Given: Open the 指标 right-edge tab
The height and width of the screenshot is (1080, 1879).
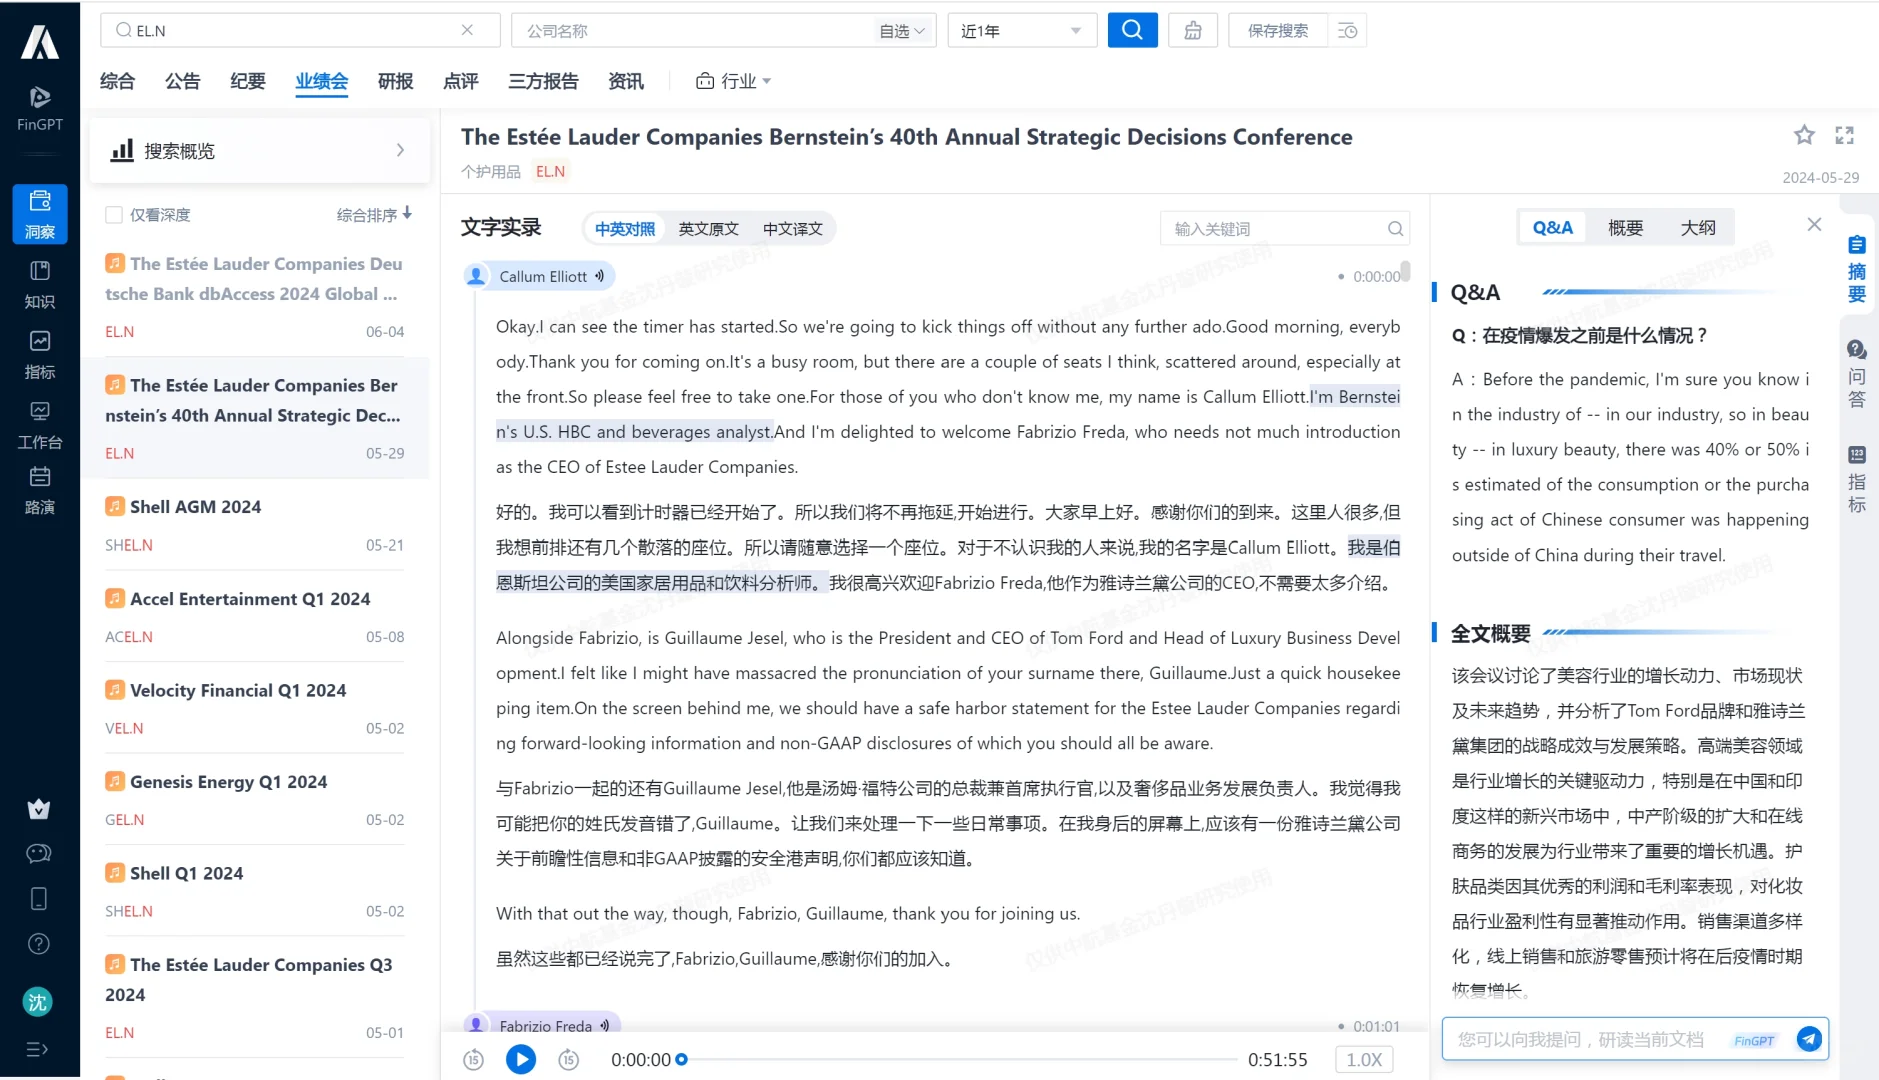Looking at the screenshot, I should coord(1857,478).
